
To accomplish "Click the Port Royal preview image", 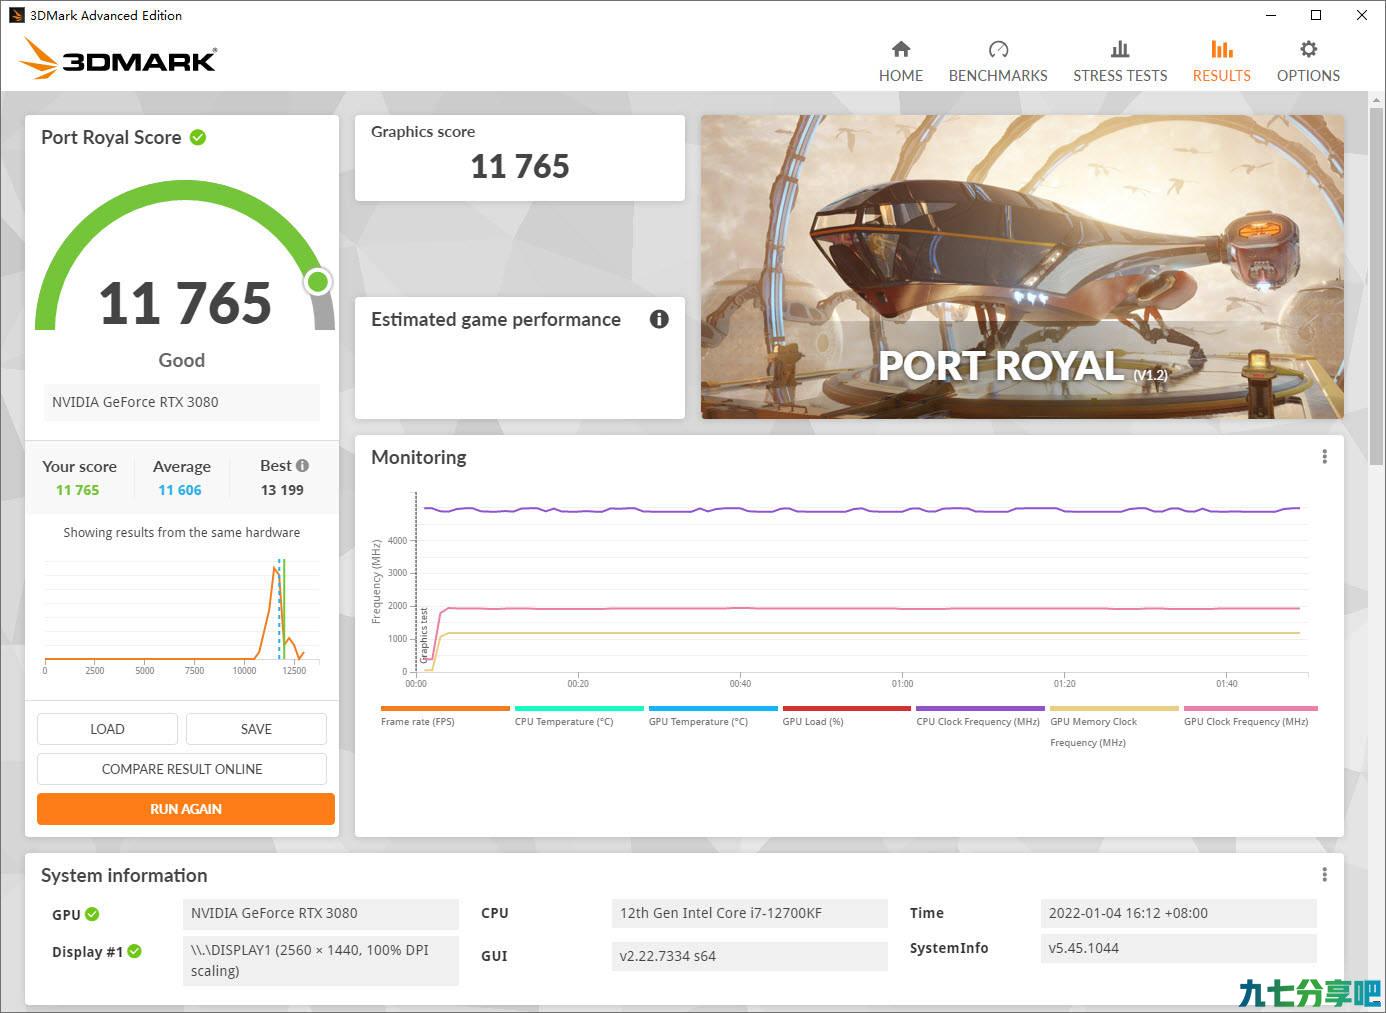I will (x=1022, y=266).
